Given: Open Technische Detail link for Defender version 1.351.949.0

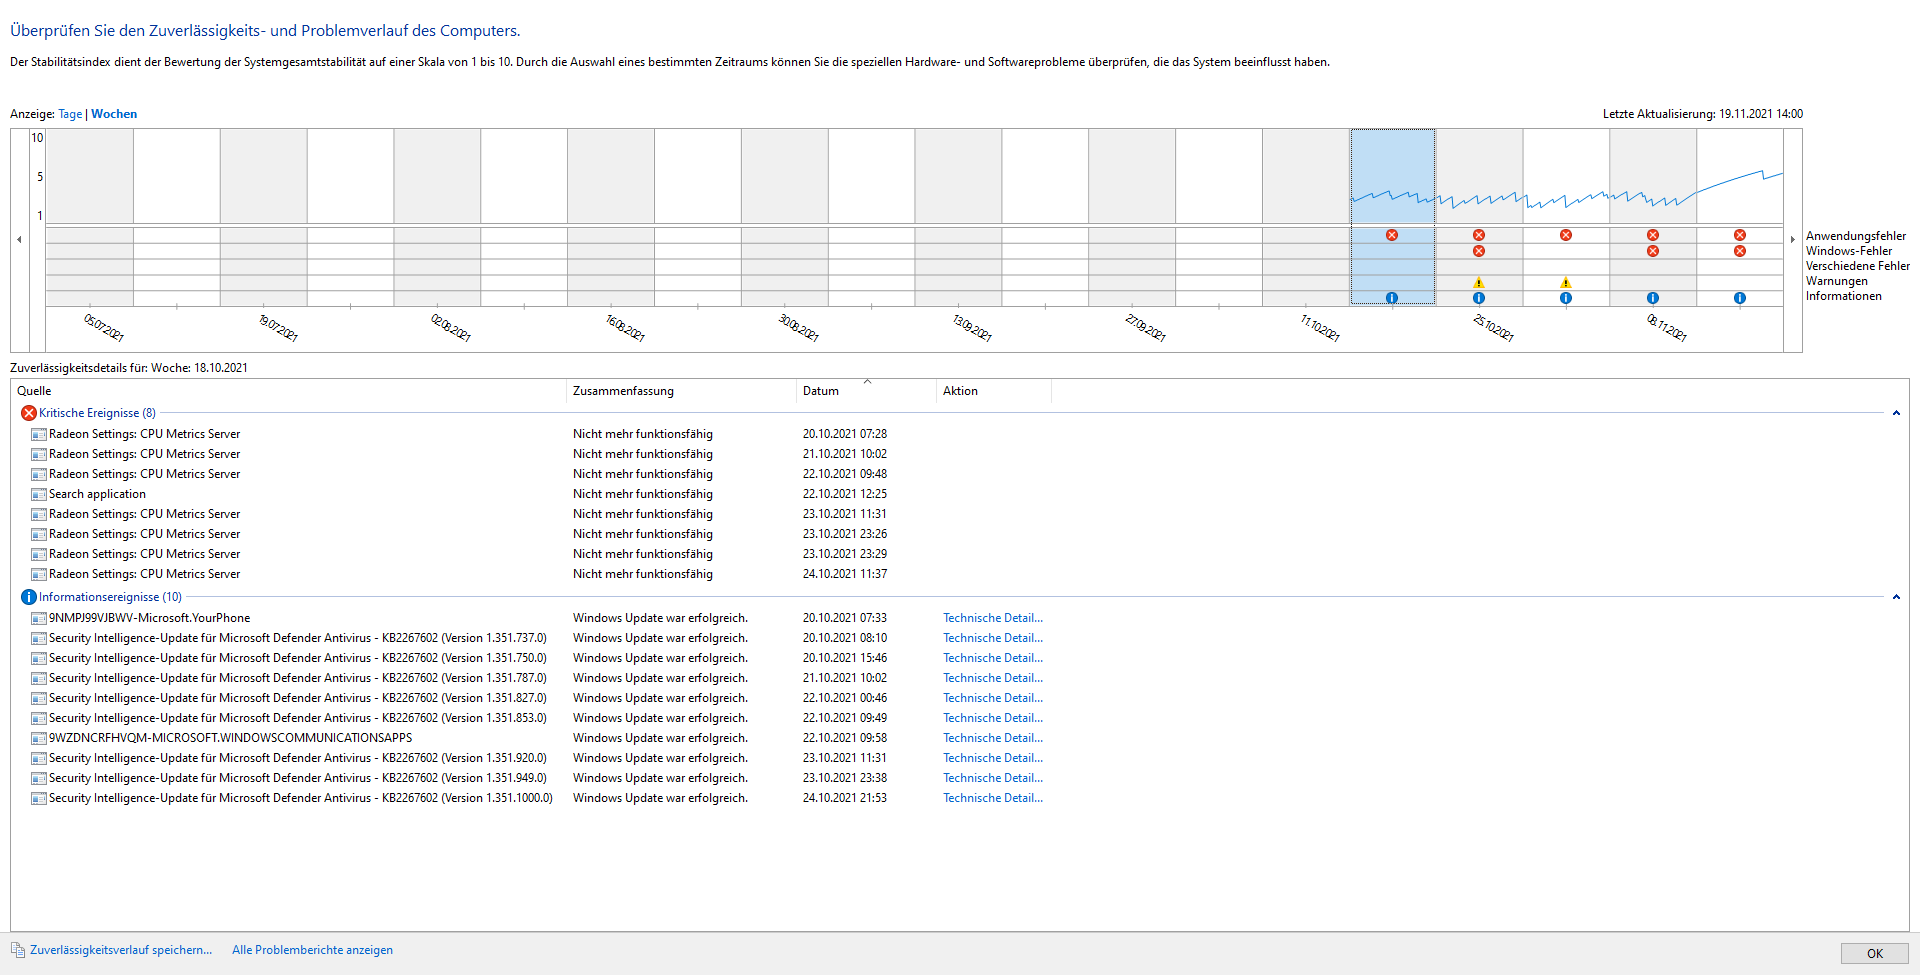Looking at the screenshot, I should coord(993,778).
